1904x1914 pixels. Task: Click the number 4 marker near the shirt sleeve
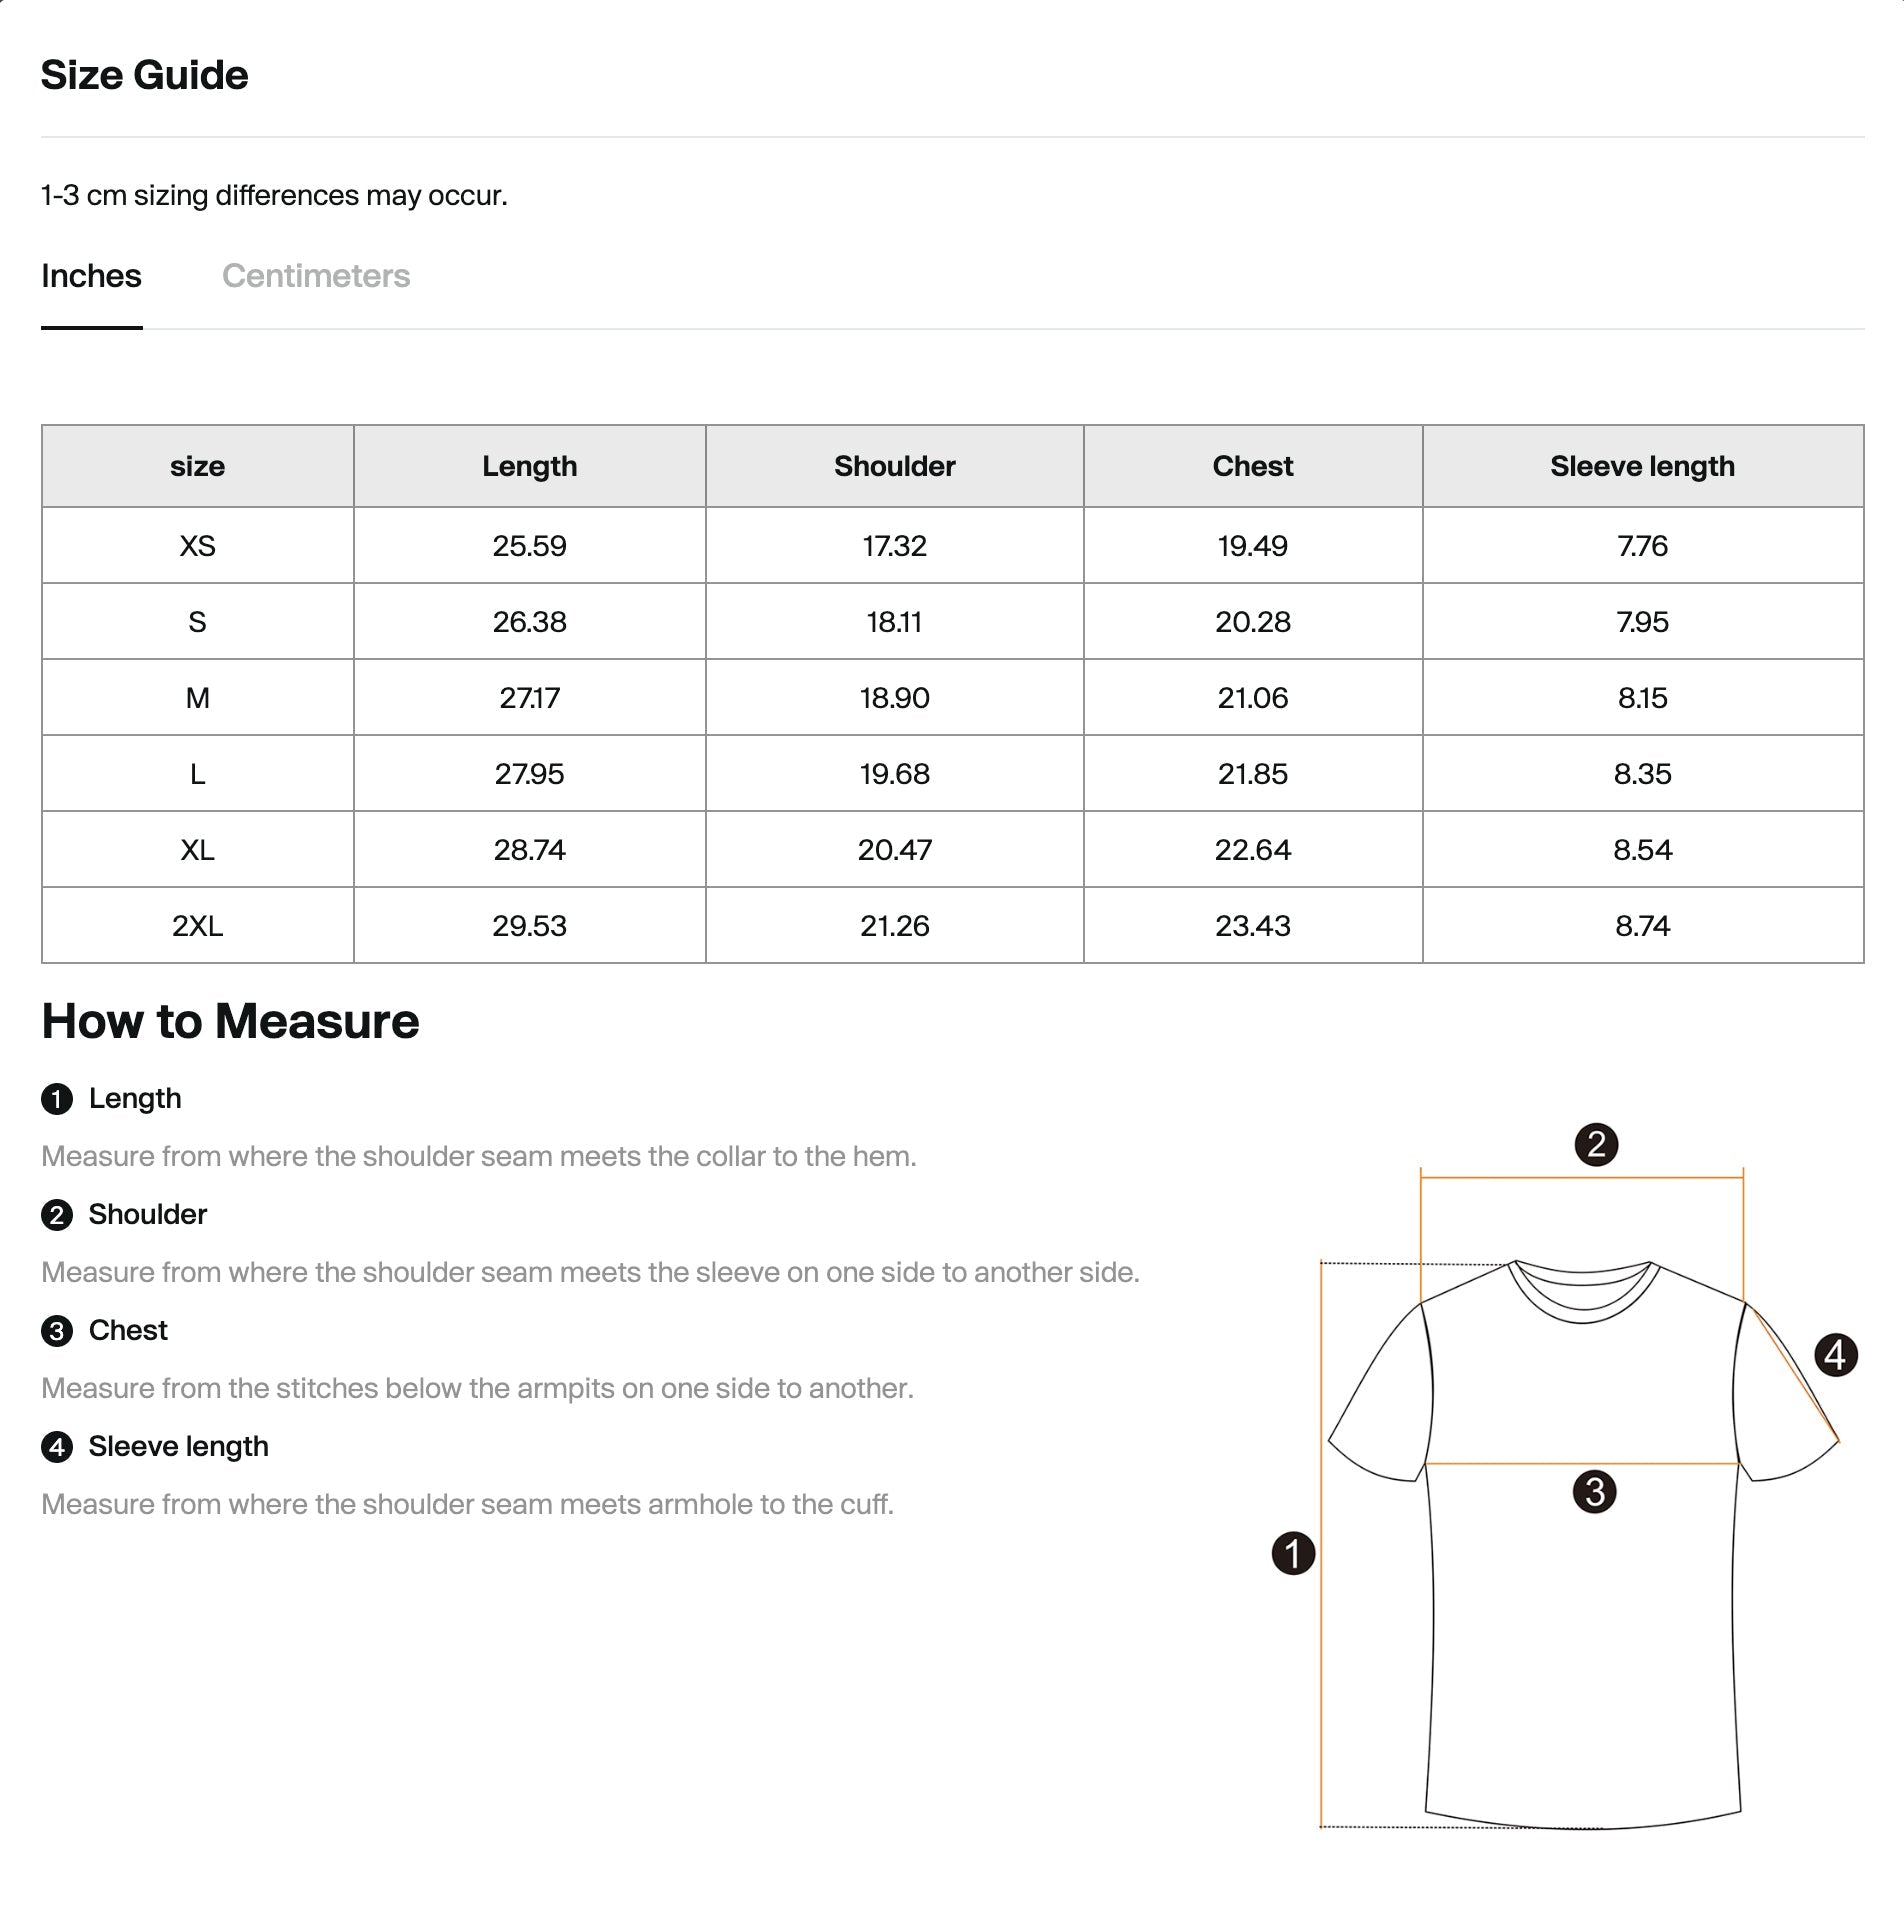point(1836,1355)
